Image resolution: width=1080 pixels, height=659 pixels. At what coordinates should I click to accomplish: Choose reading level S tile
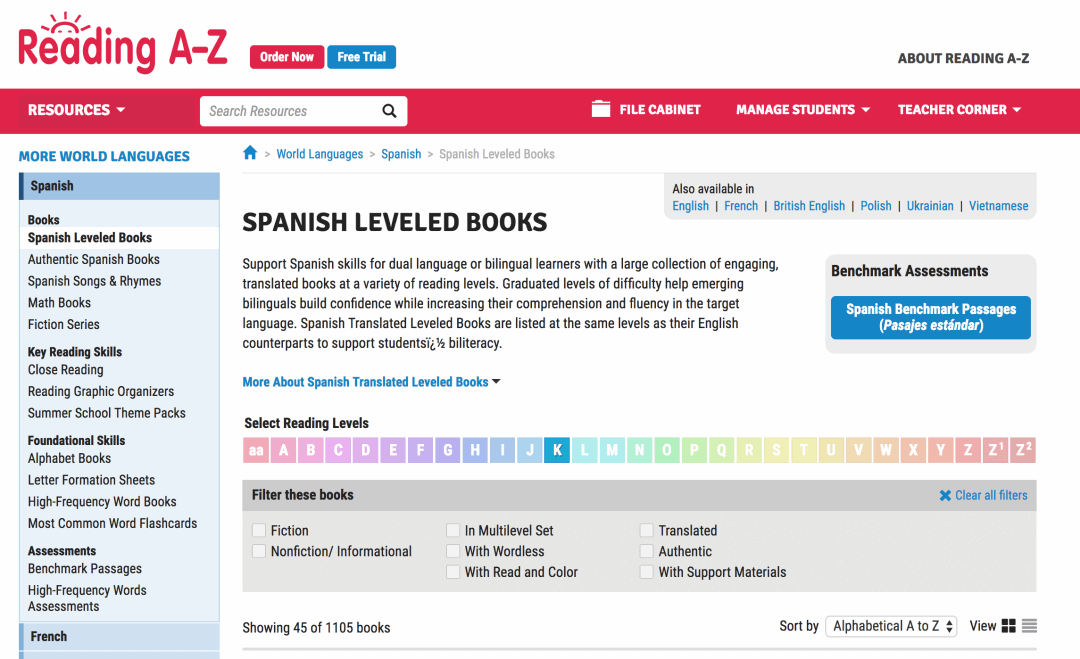776,450
